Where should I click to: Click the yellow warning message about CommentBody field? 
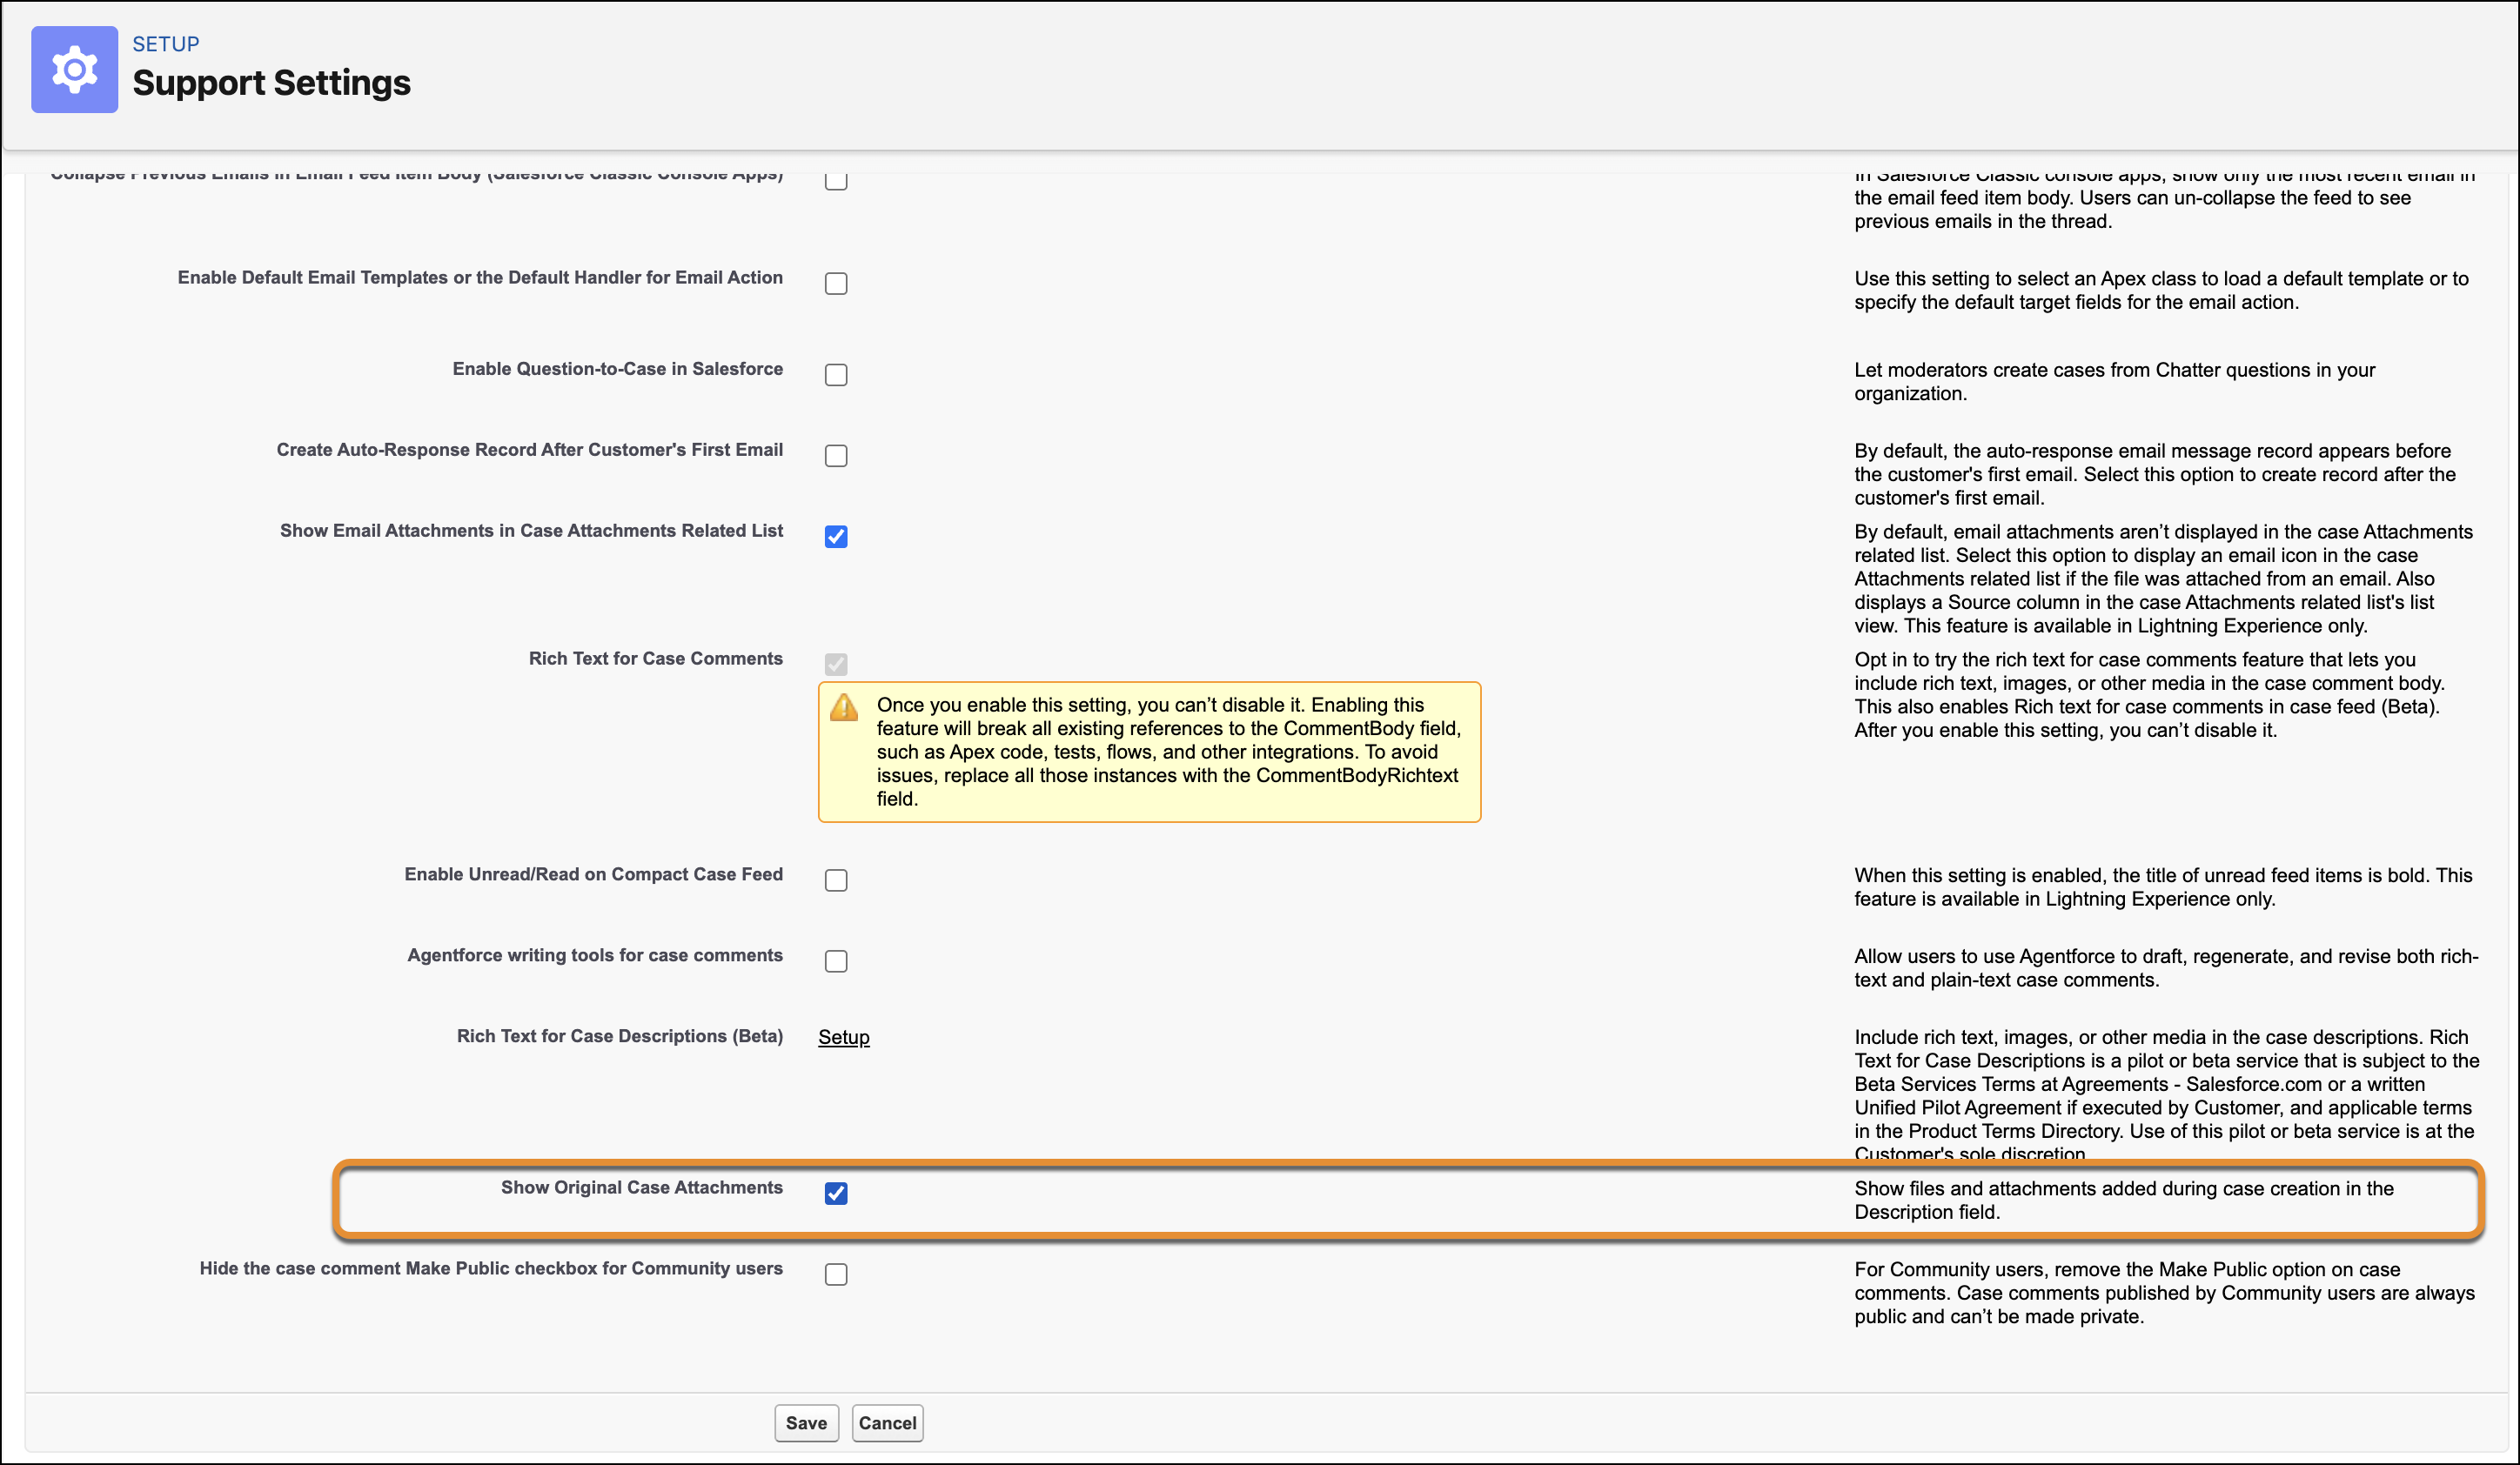point(1150,752)
